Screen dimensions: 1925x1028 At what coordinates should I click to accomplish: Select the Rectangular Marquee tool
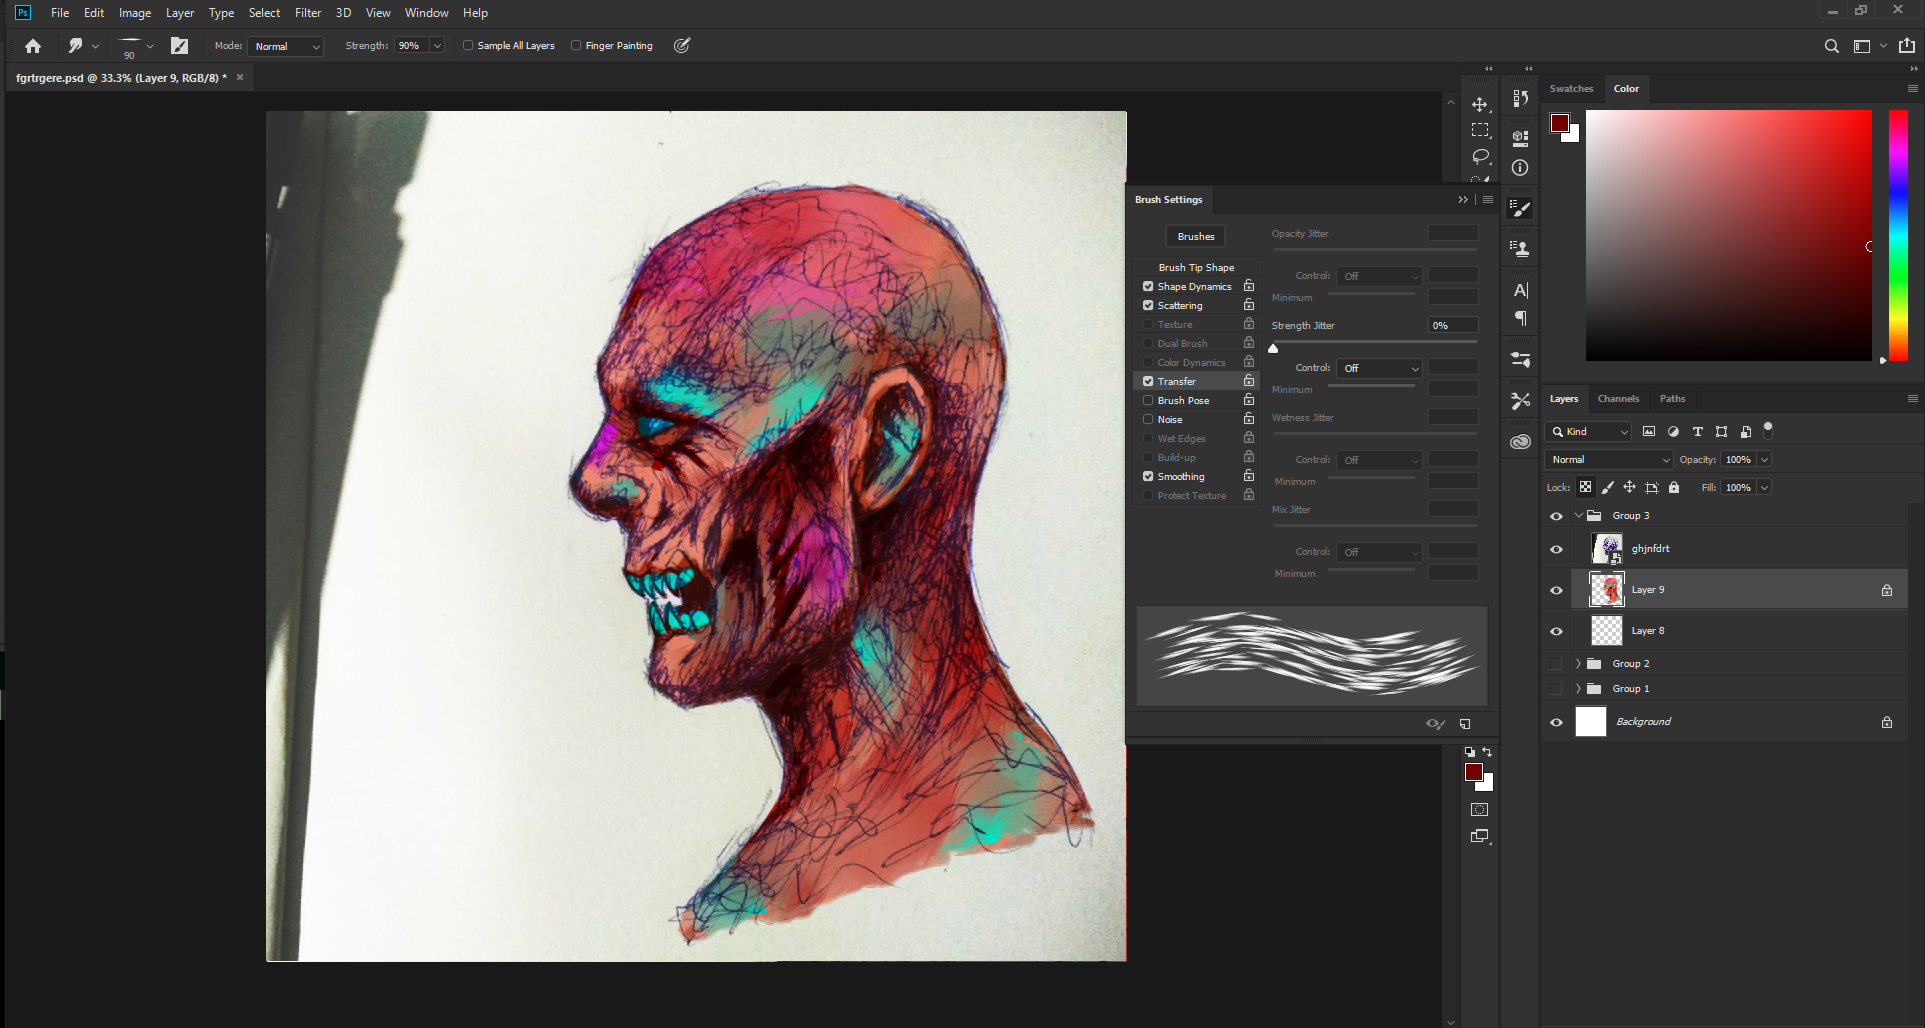click(1480, 130)
